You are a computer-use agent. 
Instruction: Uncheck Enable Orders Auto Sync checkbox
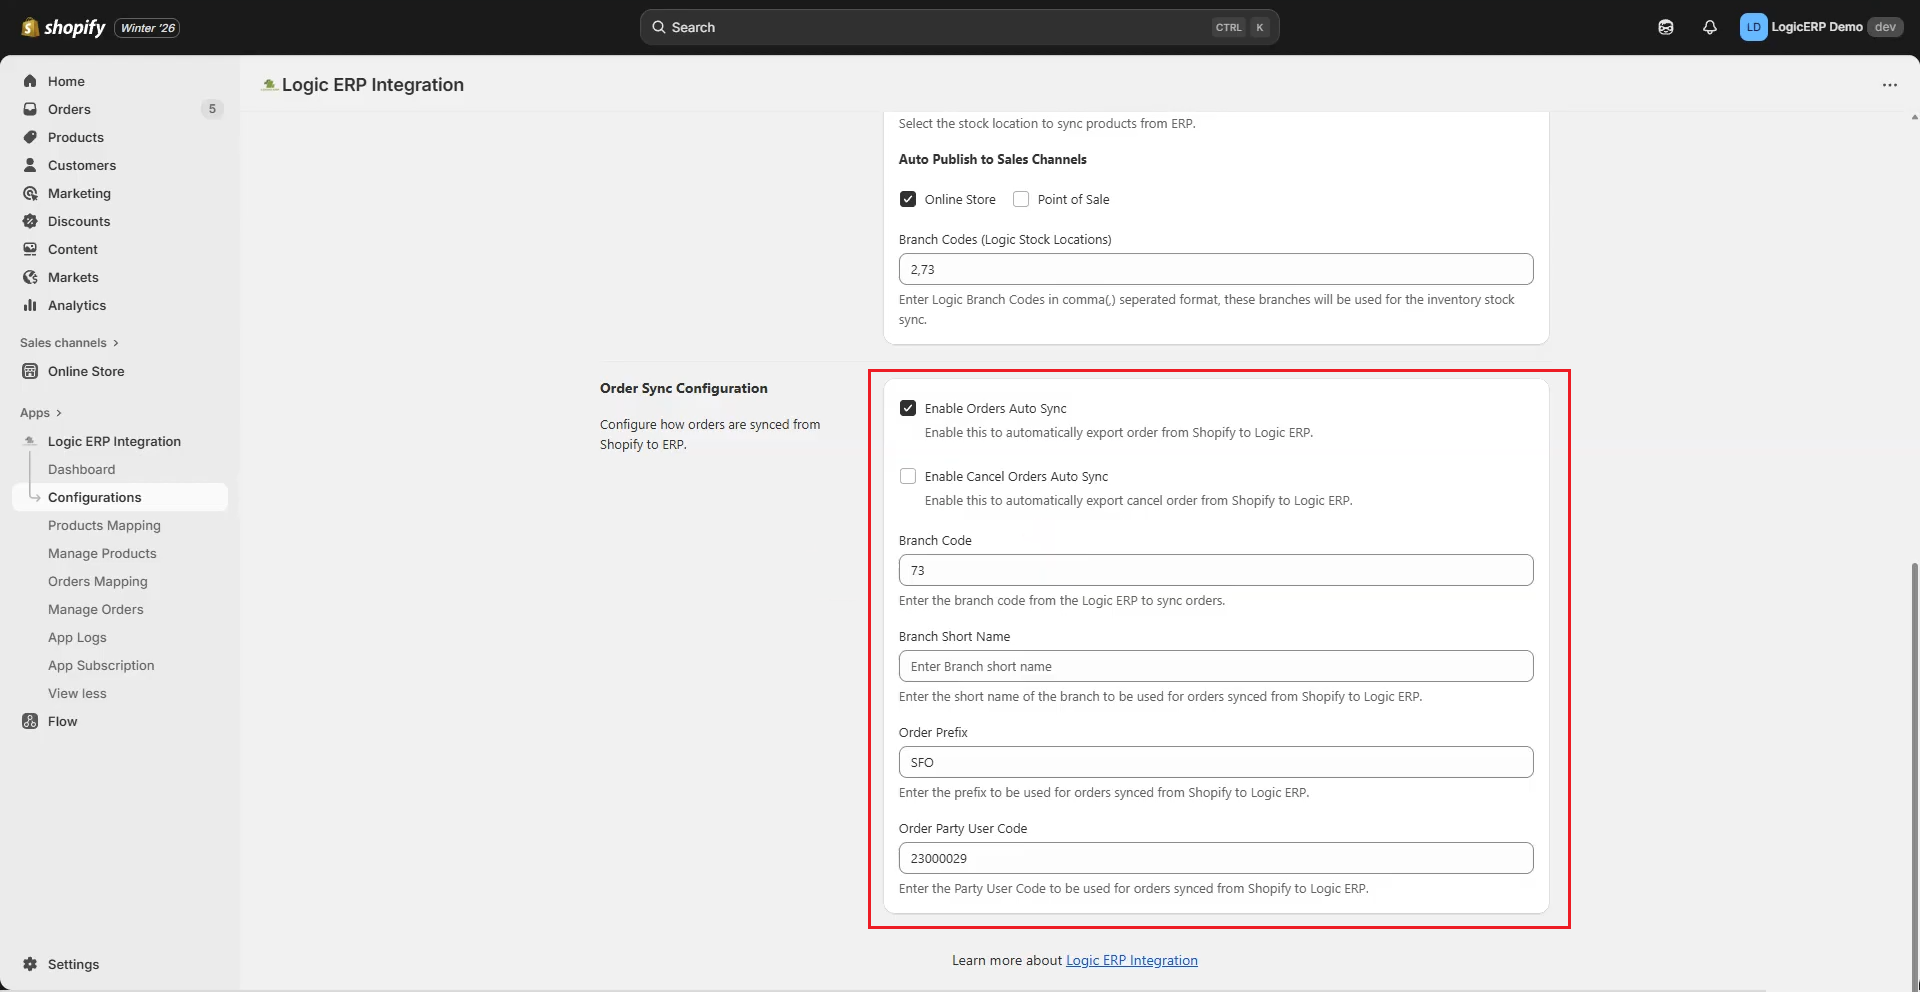click(x=908, y=408)
